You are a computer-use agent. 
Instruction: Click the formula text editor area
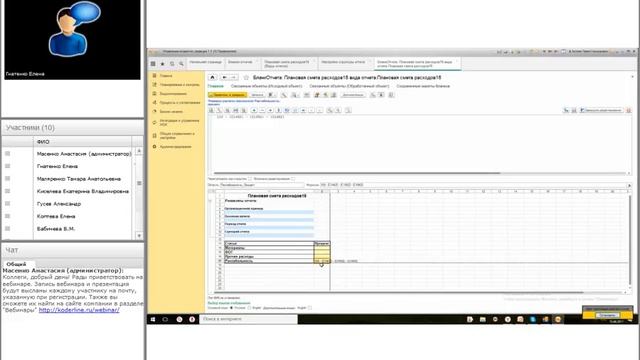pyautogui.click(x=419, y=142)
